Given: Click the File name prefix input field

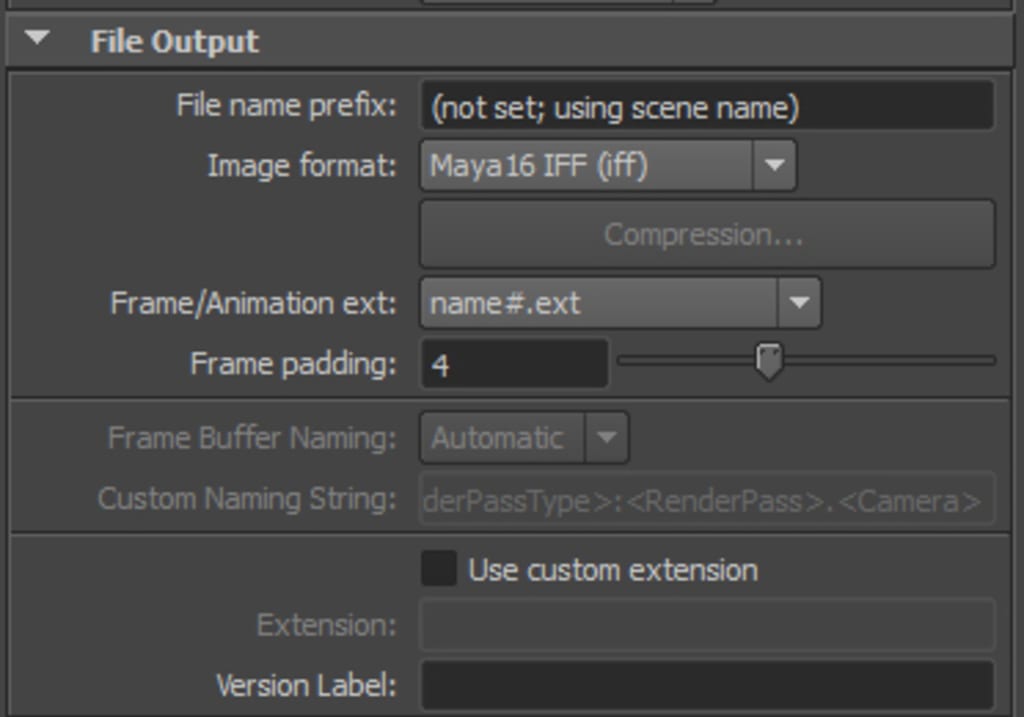Looking at the screenshot, I should point(705,106).
